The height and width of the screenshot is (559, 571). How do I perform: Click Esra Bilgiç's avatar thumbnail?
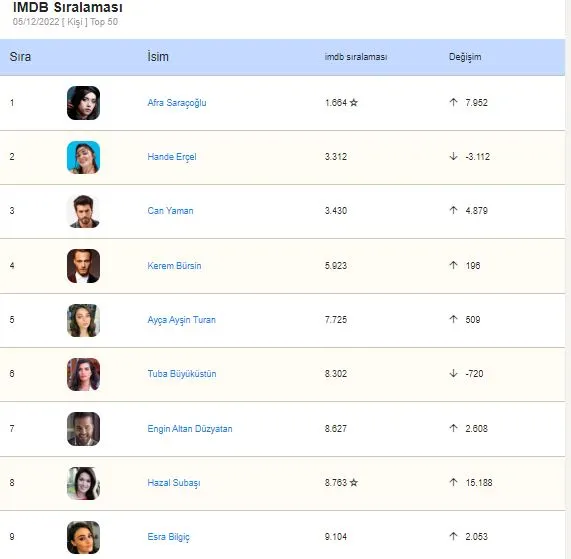pyautogui.click(x=83, y=537)
